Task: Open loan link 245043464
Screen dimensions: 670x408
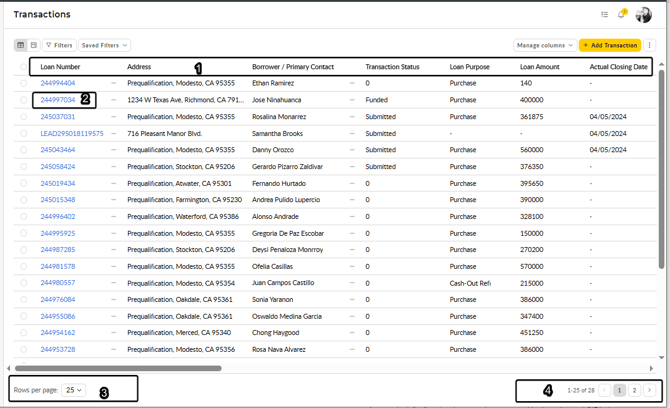Action: pyautogui.click(x=58, y=150)
